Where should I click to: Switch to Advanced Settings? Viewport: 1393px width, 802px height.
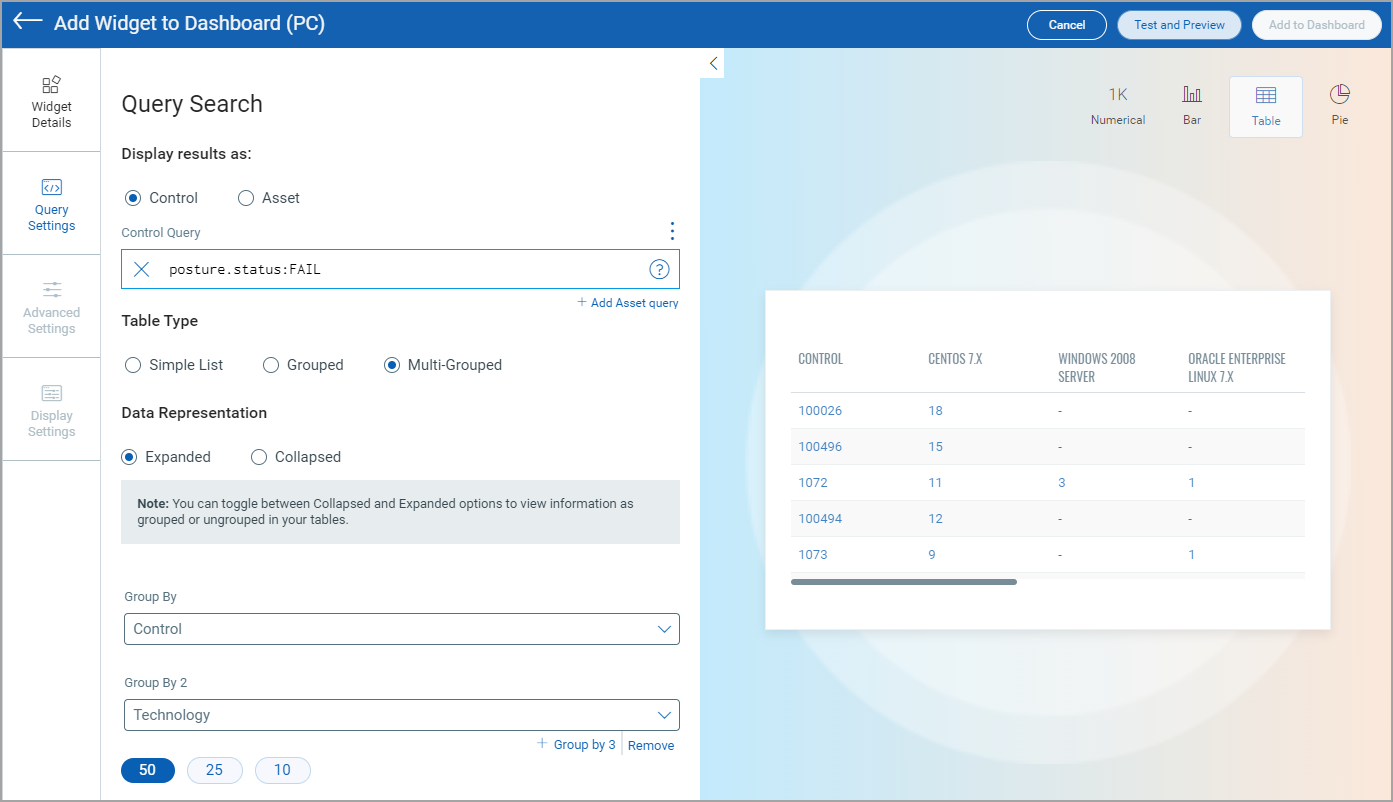tap(51, 306)
